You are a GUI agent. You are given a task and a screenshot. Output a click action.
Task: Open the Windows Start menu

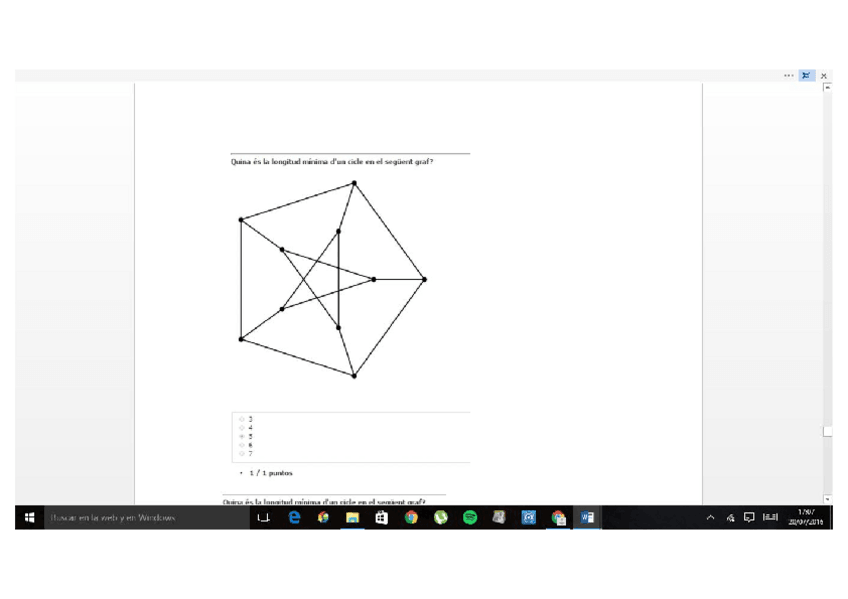30,517
